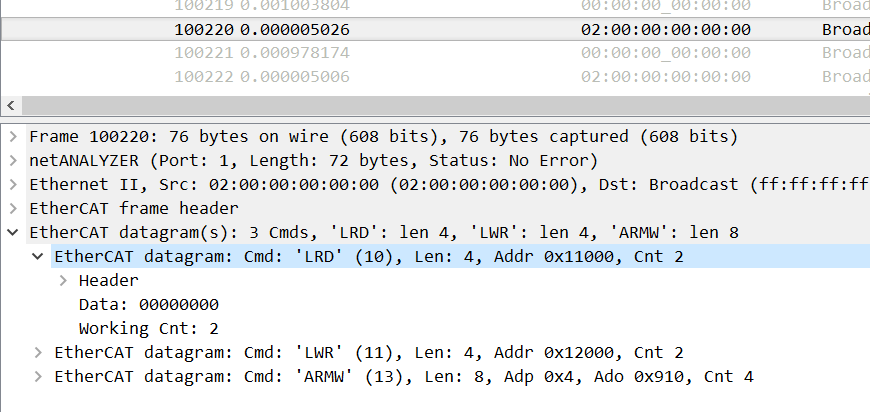Expand the Frame 100220 tree row
The width and height of the screenshot is (870, 412).
[13, 137]
